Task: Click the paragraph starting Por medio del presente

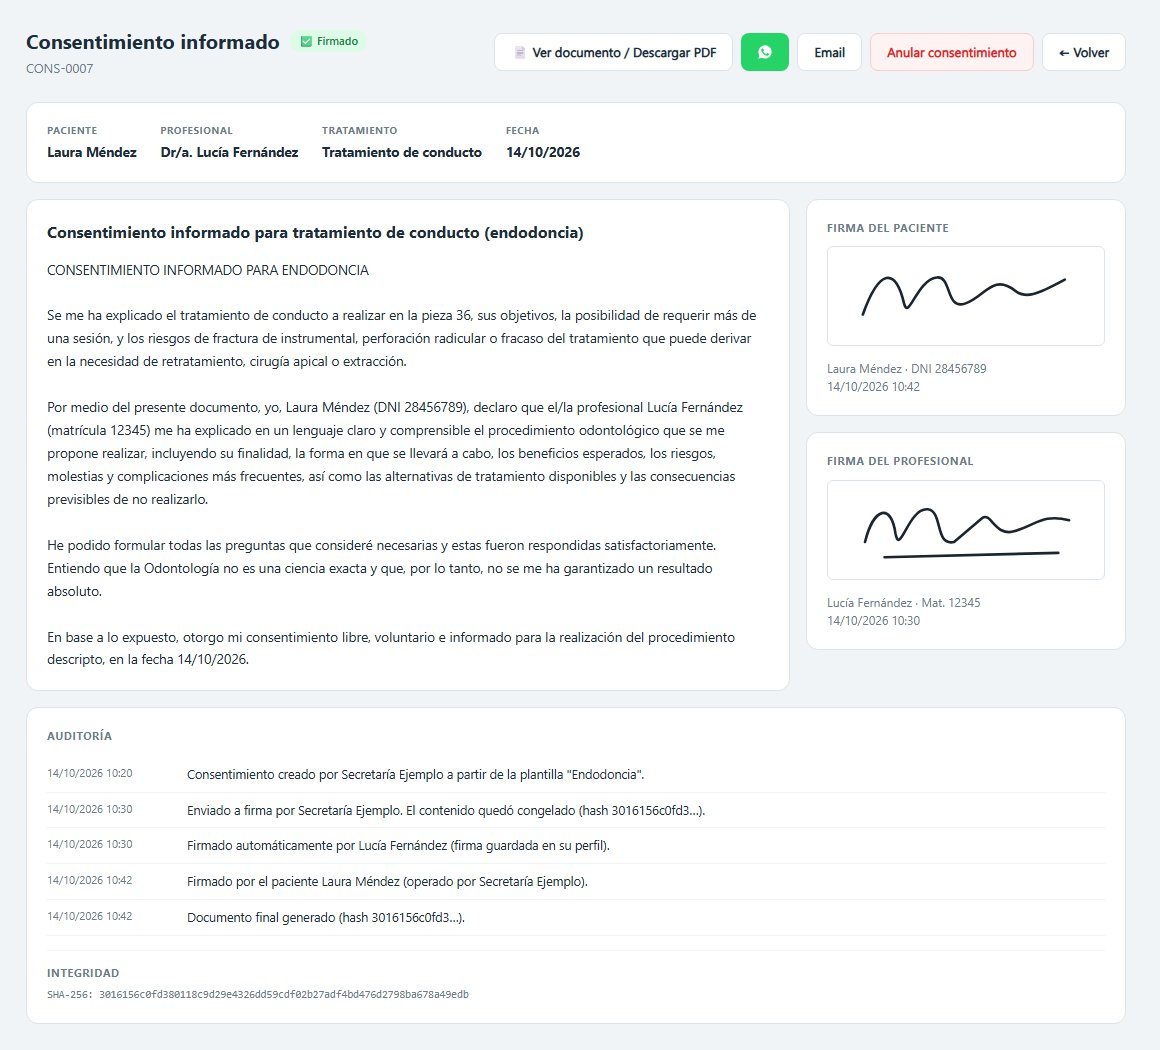Action: point(395,453)
